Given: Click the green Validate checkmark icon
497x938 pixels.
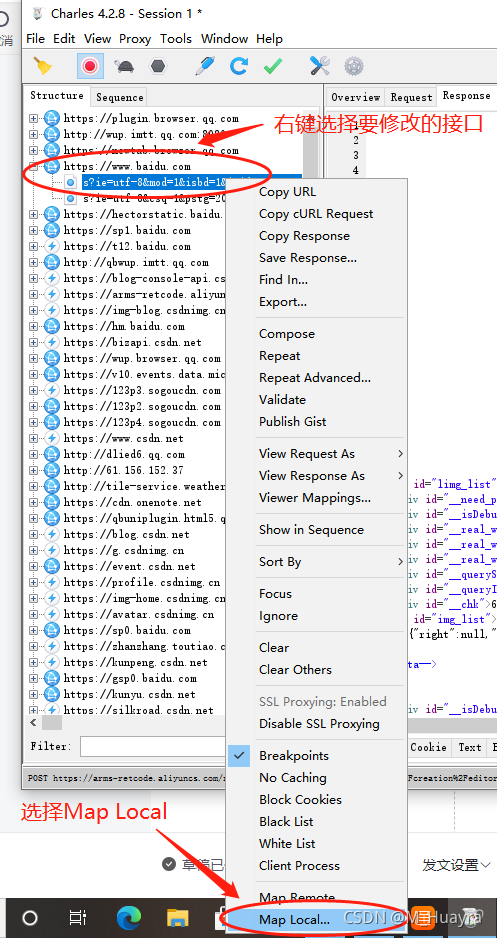Looking at the screenshot, I should click(x=273, y=66).
